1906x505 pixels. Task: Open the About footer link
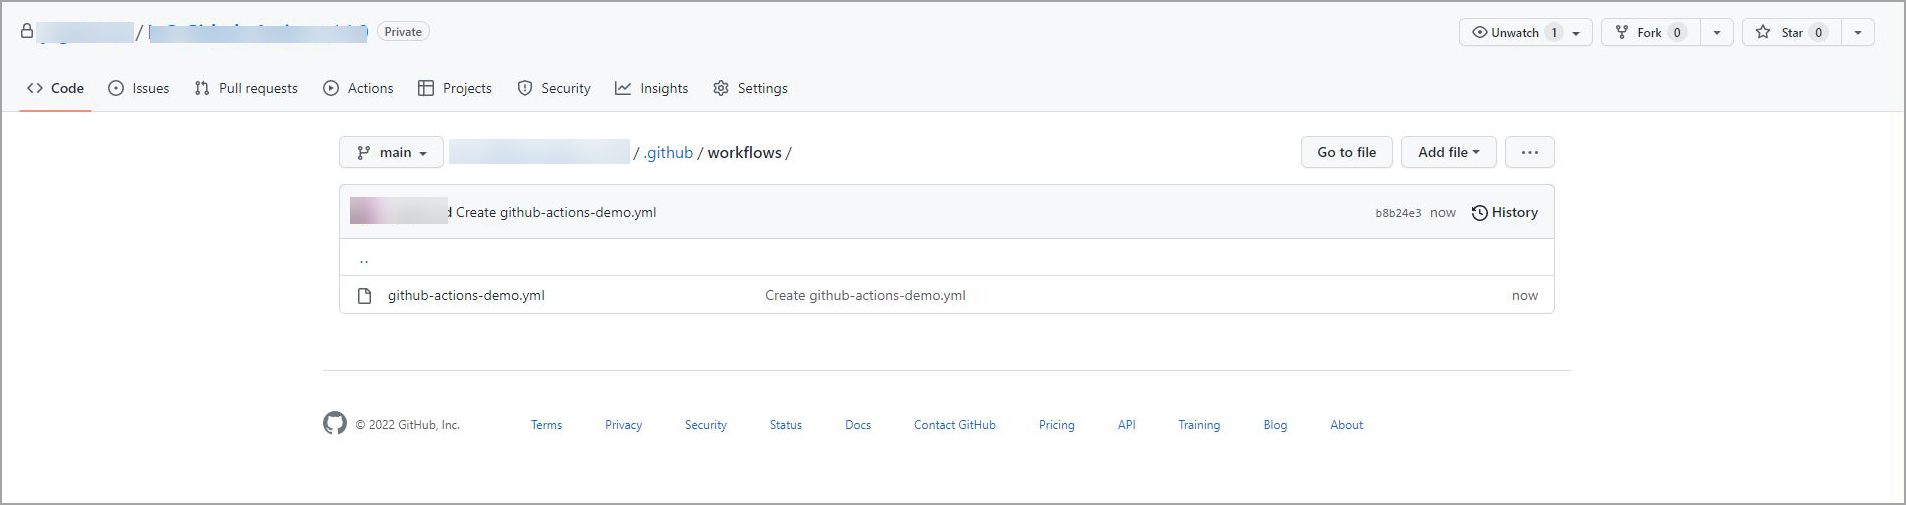click(x=1347, y=425)
